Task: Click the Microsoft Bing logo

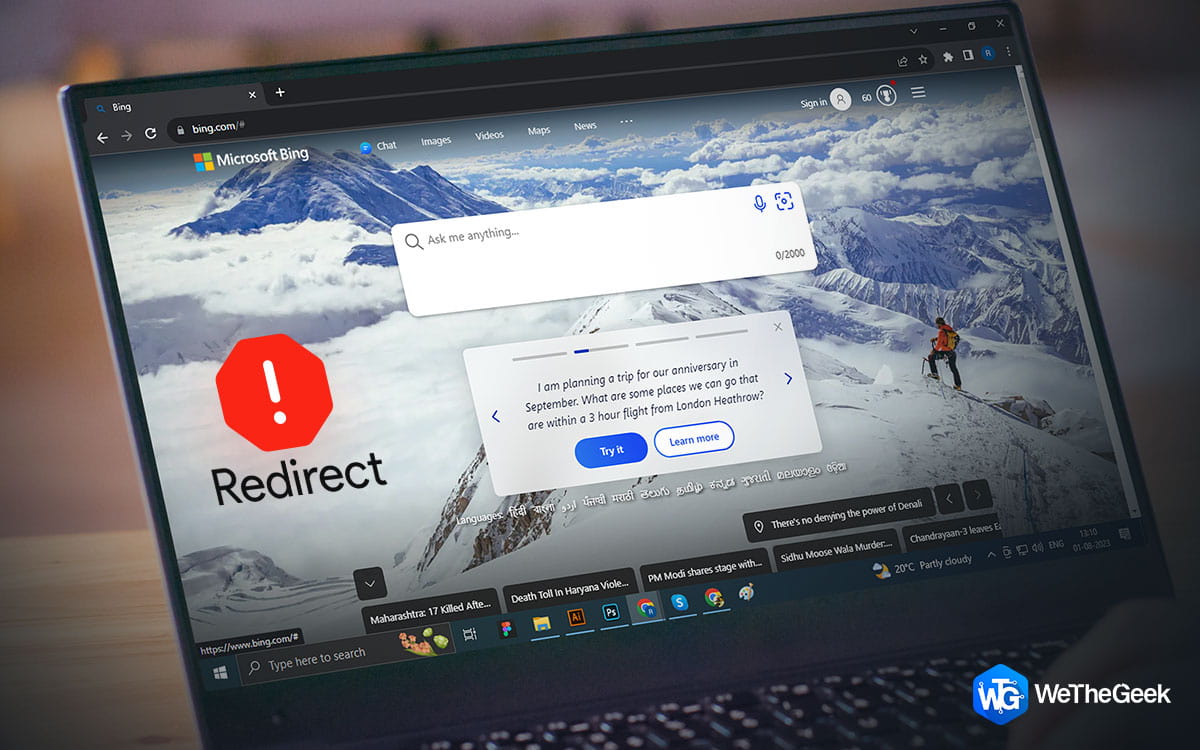Action: click(251, 158)
